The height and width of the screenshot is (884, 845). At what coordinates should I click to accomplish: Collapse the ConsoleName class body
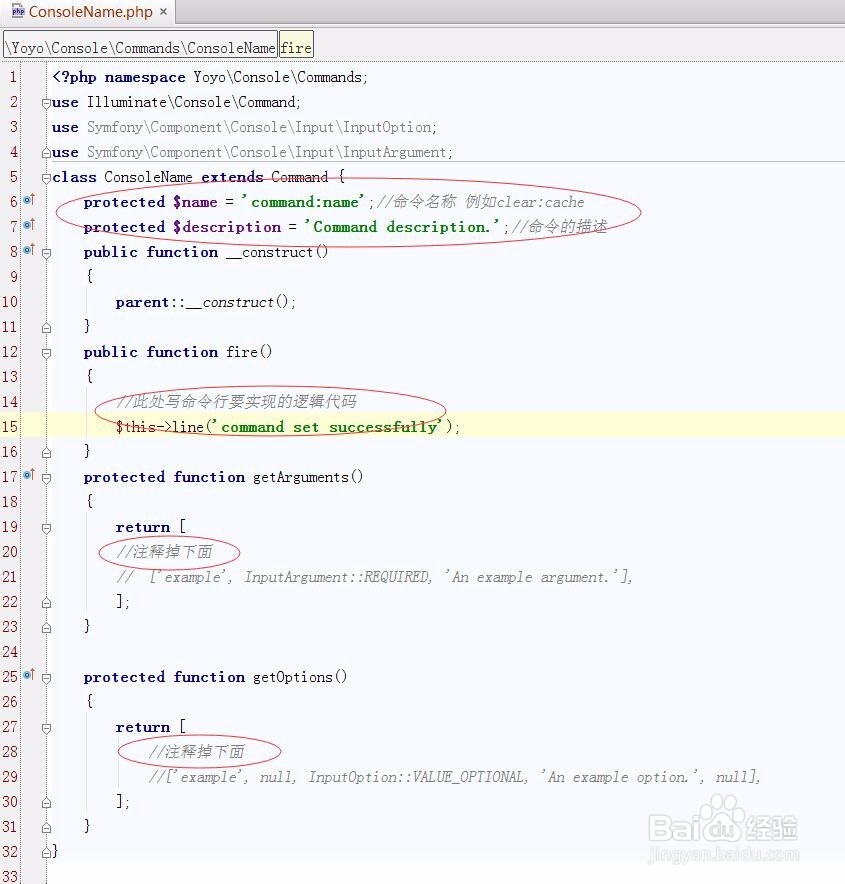coord(45,177)
